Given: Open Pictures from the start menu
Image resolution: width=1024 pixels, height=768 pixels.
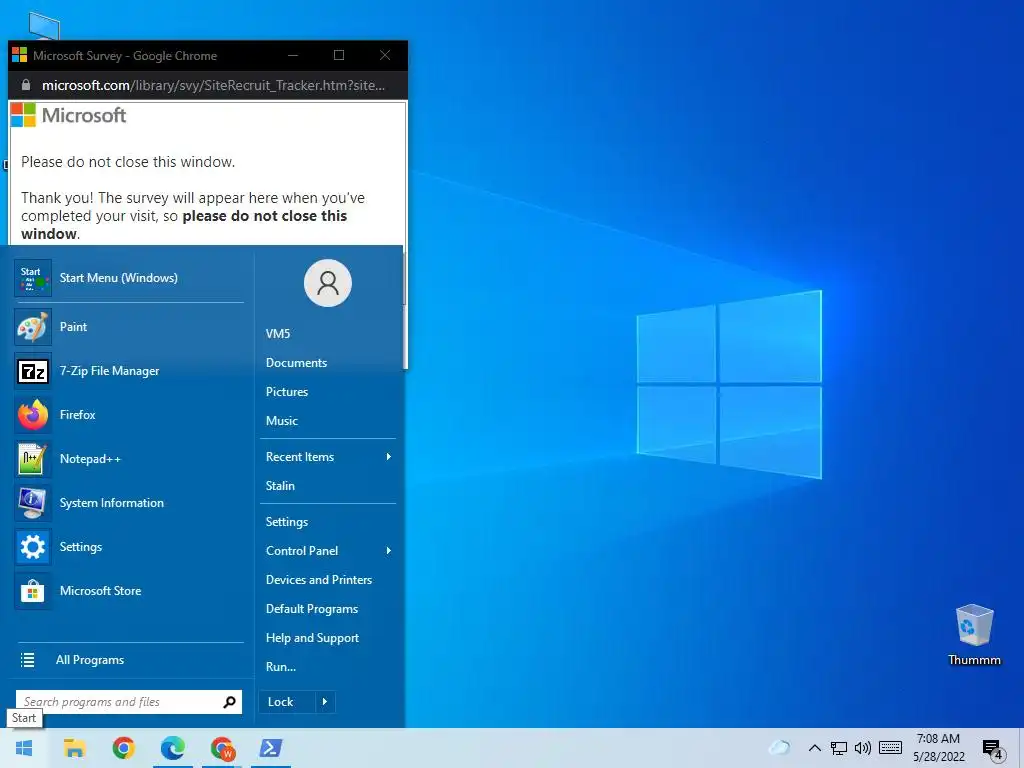Looking at the screenshot, I should tap(287, 392).
